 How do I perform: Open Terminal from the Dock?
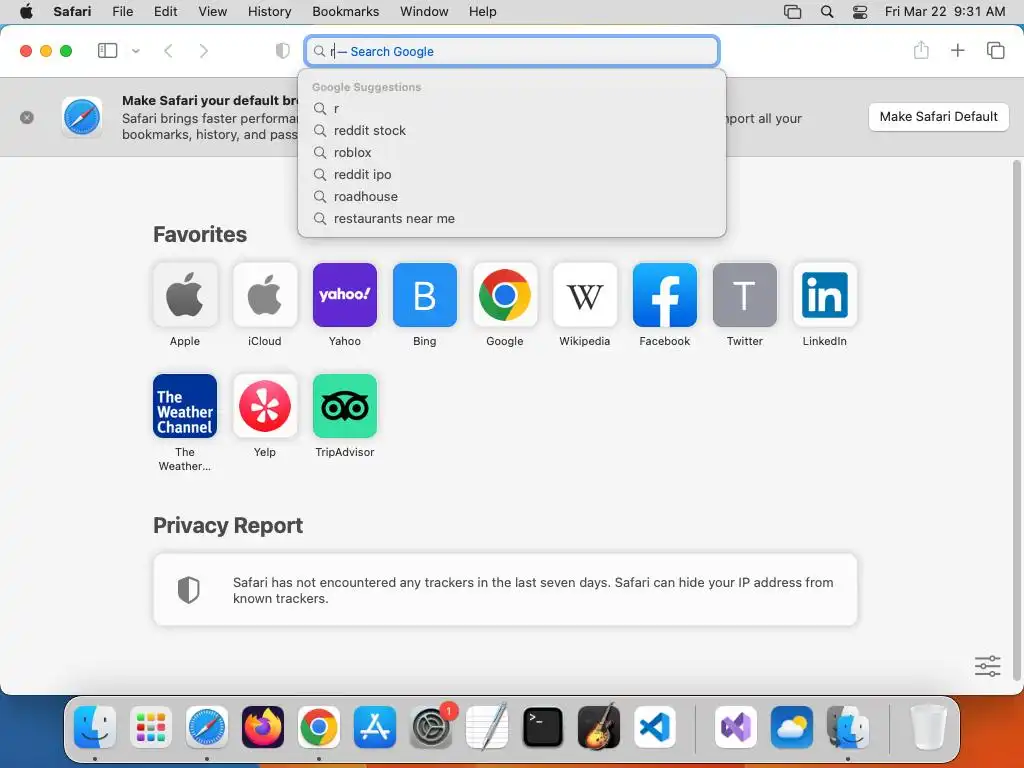tap(543, 727)
